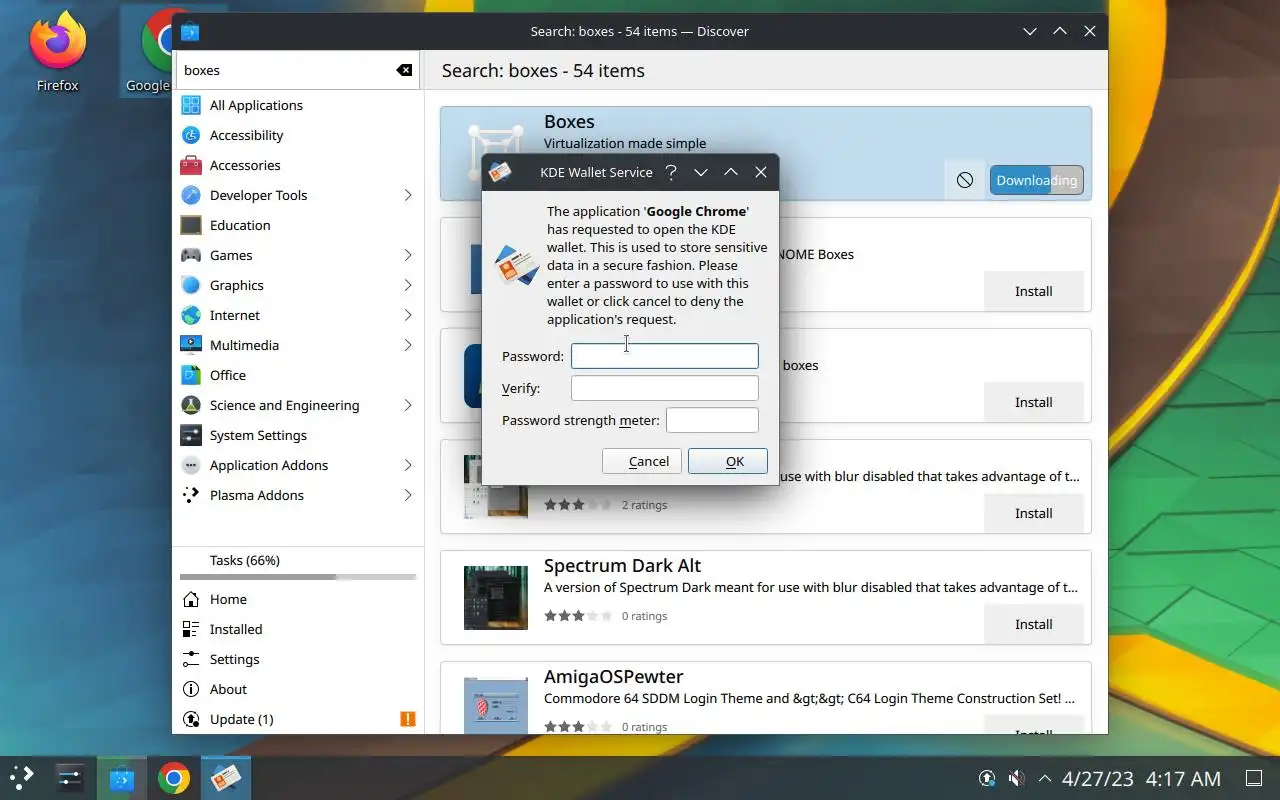Click the updates tray icon
1280x800 pixels.
point(987,778)
